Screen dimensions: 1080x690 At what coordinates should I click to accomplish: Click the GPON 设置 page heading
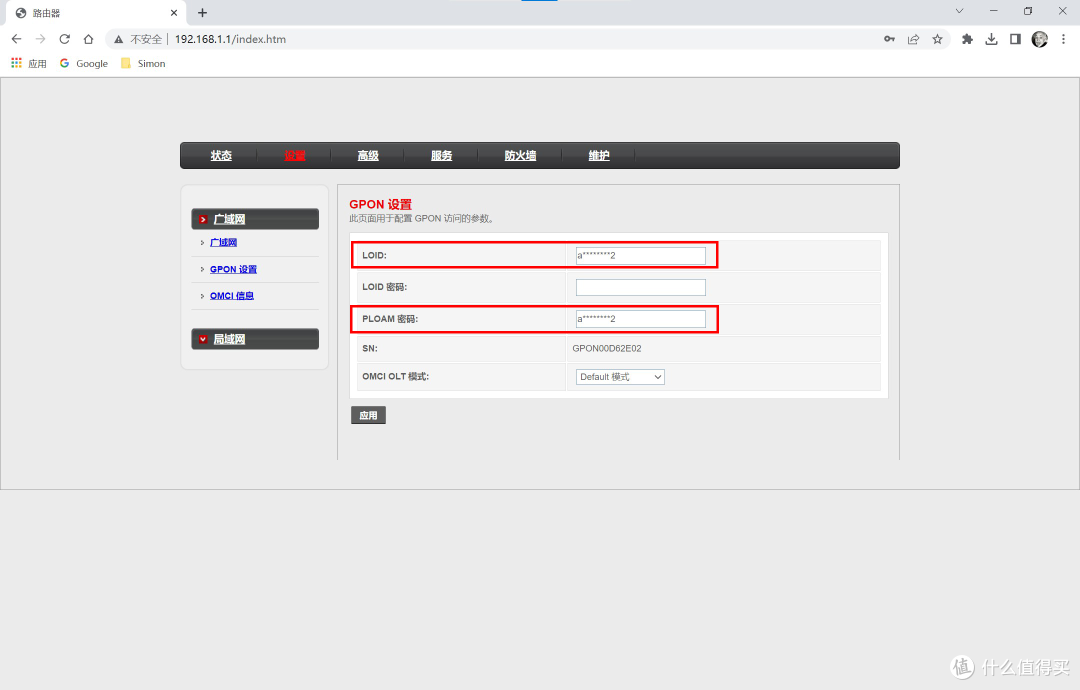click(380, 205)
